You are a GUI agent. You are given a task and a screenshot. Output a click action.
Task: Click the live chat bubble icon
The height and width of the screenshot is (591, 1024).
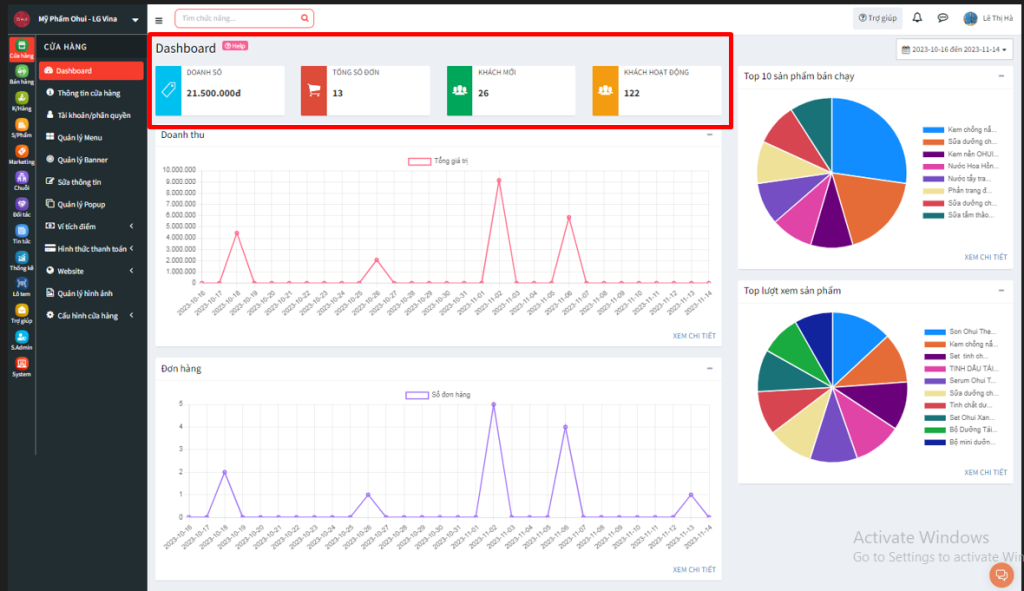1000,574
